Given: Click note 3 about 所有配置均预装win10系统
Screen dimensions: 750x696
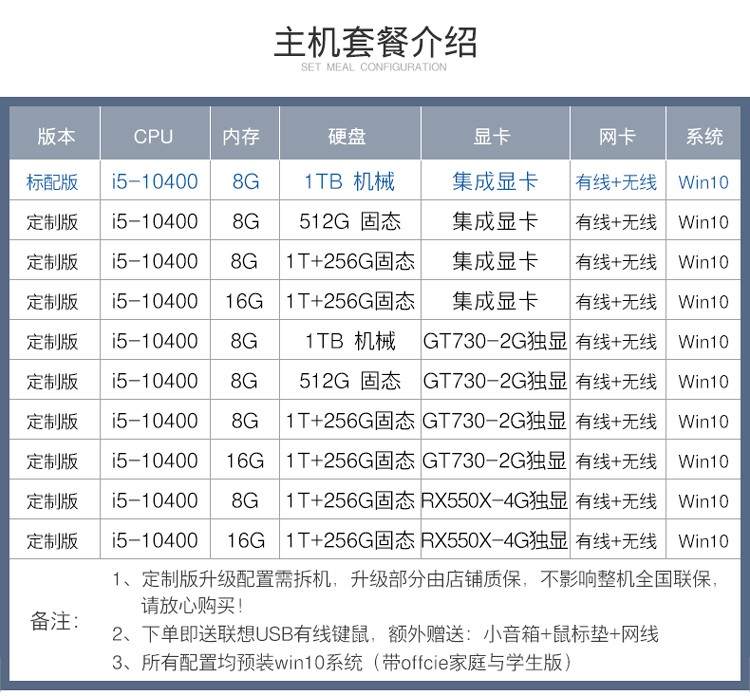Looking at the screenshot, I should [342, 663].
